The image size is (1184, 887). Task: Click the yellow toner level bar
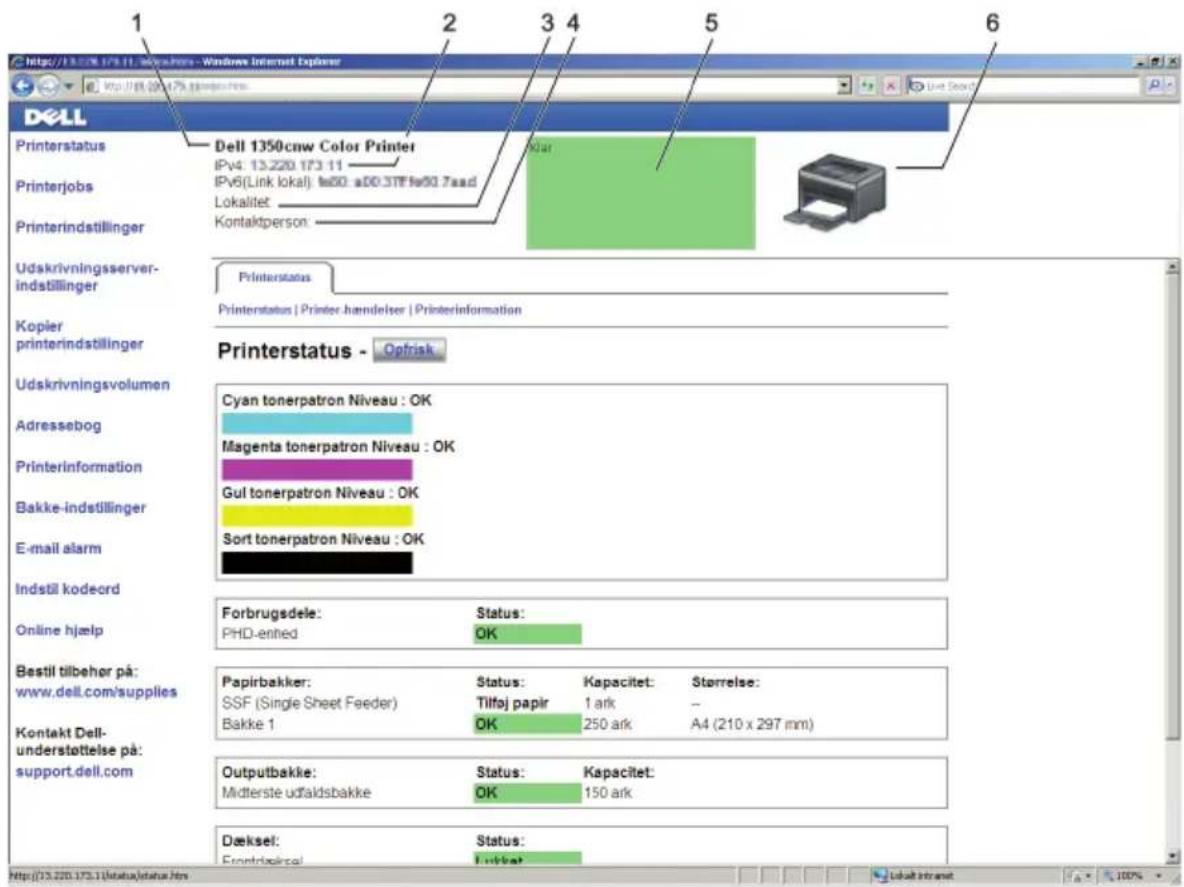point(317,516)
